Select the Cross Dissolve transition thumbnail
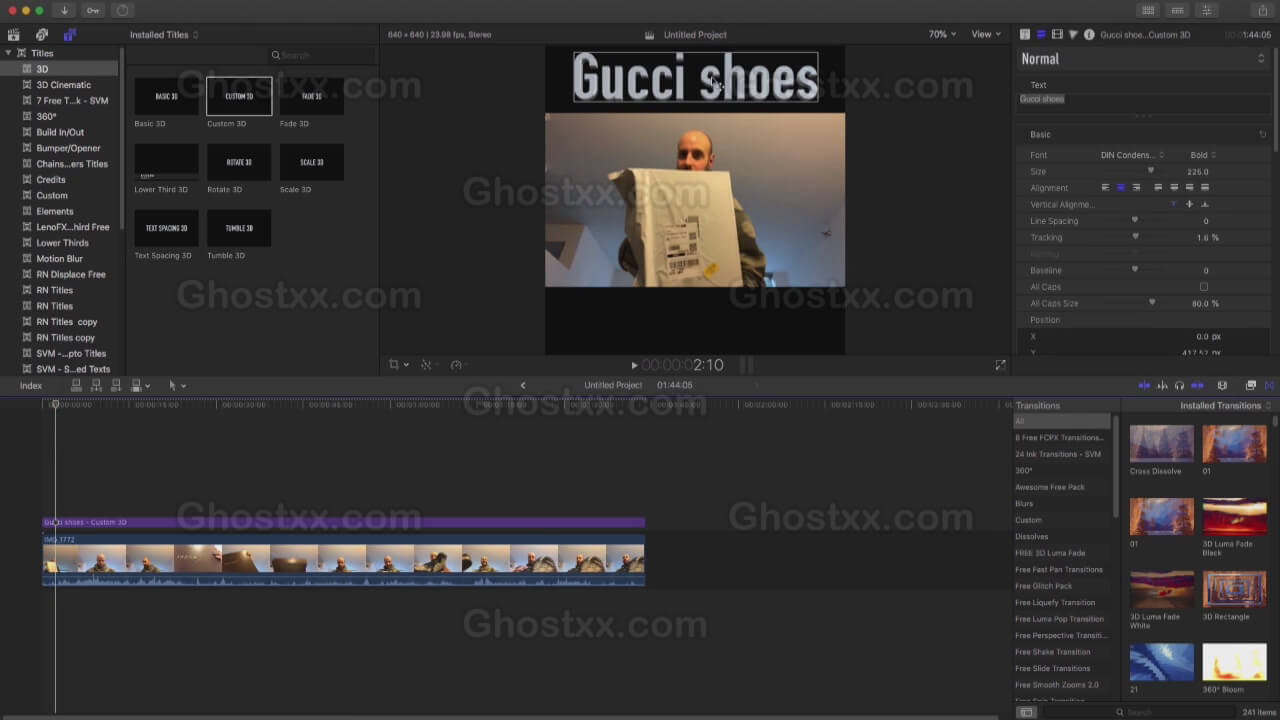1280x720 pixels. [1162, 444]
